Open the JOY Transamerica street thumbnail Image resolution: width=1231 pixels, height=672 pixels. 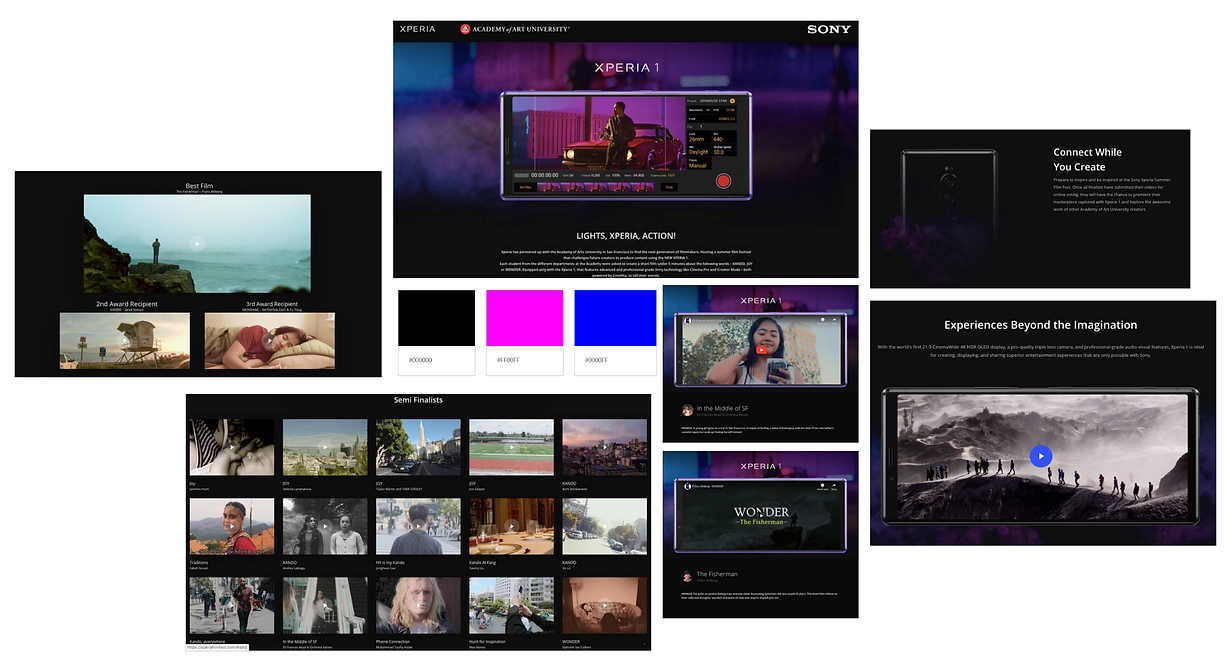[x=418, y=447]
